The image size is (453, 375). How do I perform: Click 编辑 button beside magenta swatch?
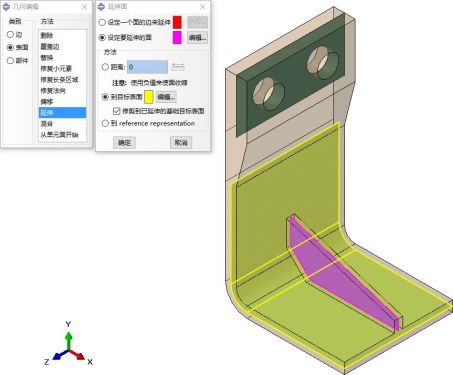(197, 38)
